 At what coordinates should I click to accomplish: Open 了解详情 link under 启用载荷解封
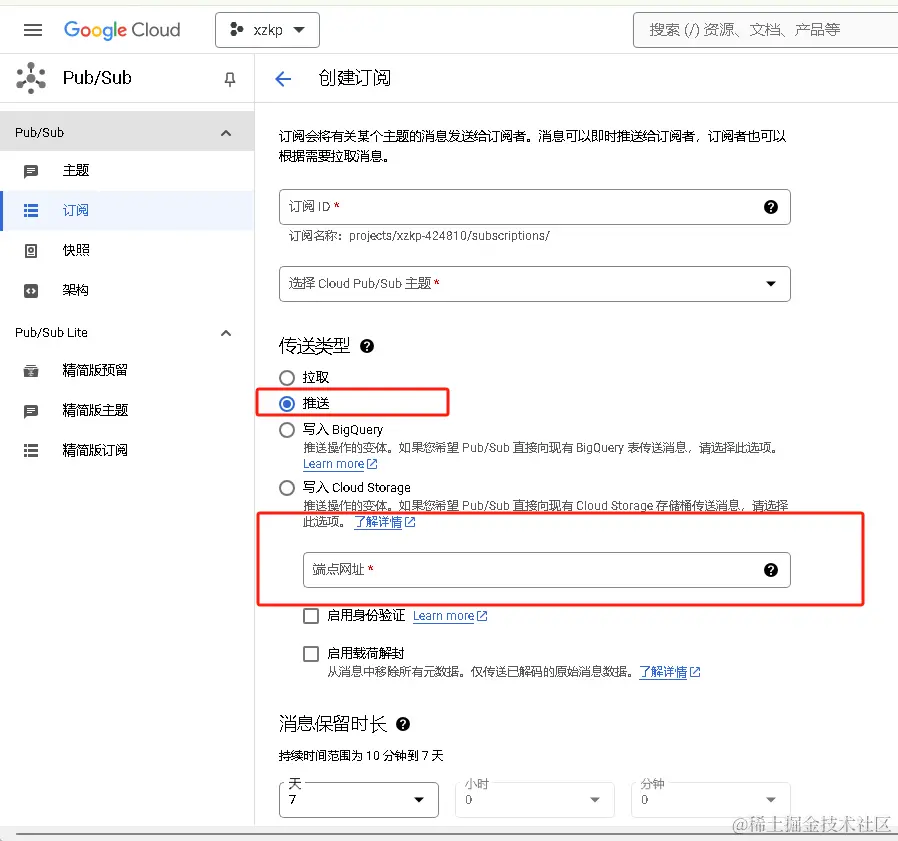(x=669, y=672)
